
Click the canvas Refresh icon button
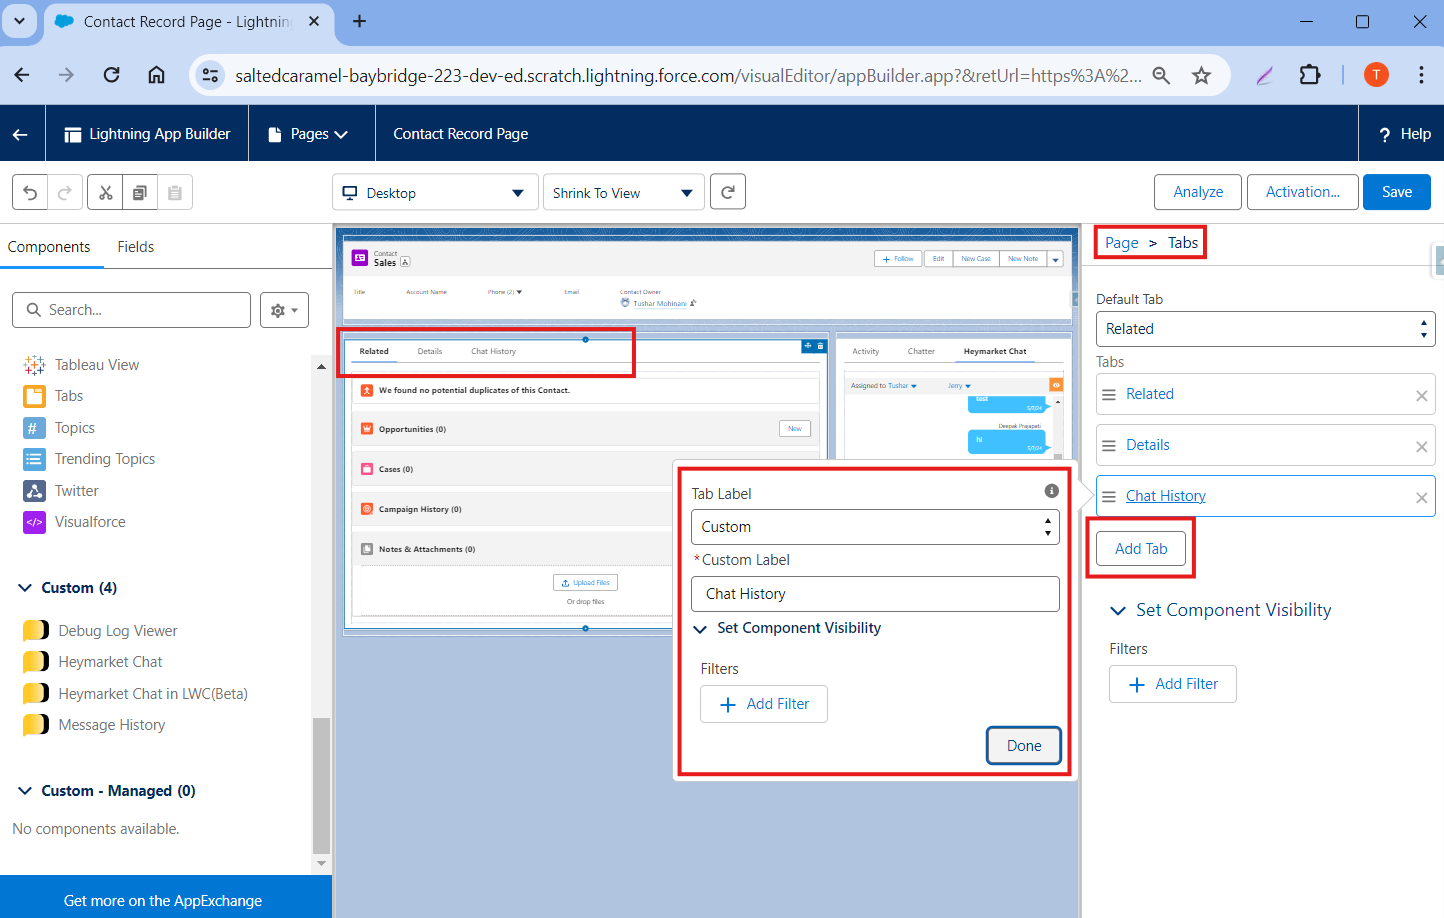pos(728,192)
